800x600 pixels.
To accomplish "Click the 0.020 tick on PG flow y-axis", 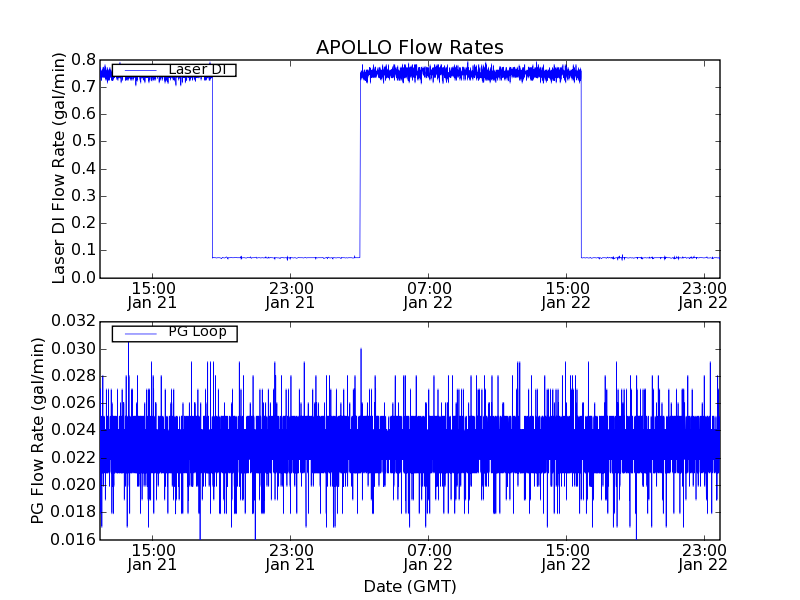I will (x=75, y=485).
